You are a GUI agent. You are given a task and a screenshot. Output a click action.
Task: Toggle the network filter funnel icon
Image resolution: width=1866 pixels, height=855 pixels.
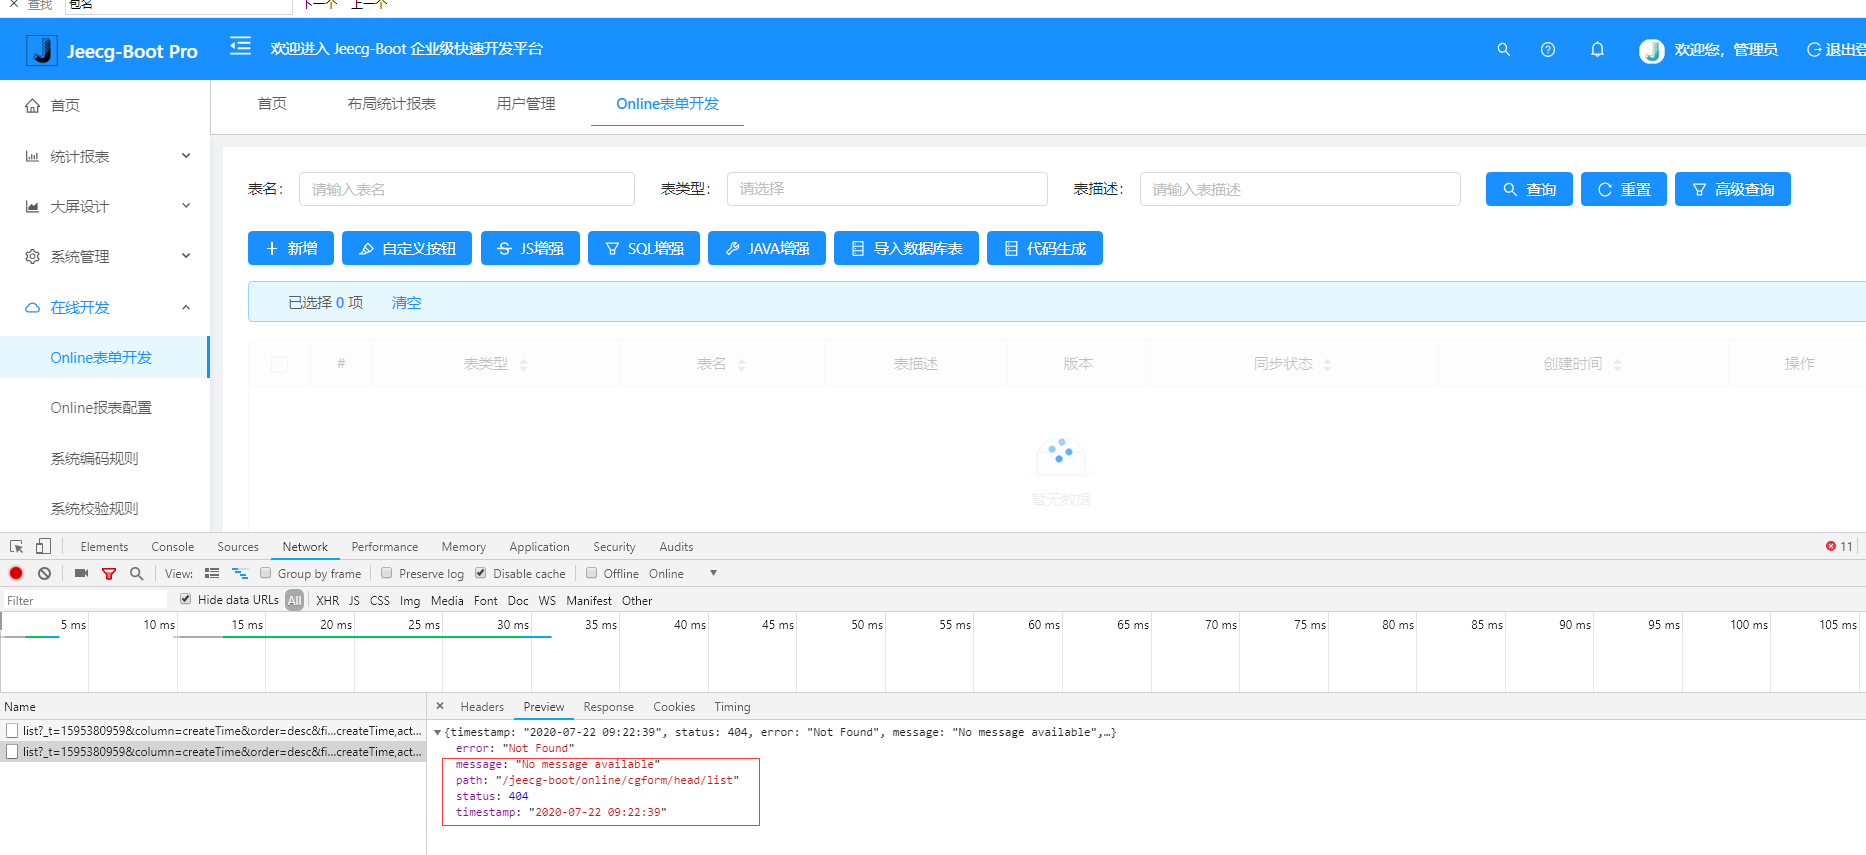pyautogui.click(x=109, y=573)
